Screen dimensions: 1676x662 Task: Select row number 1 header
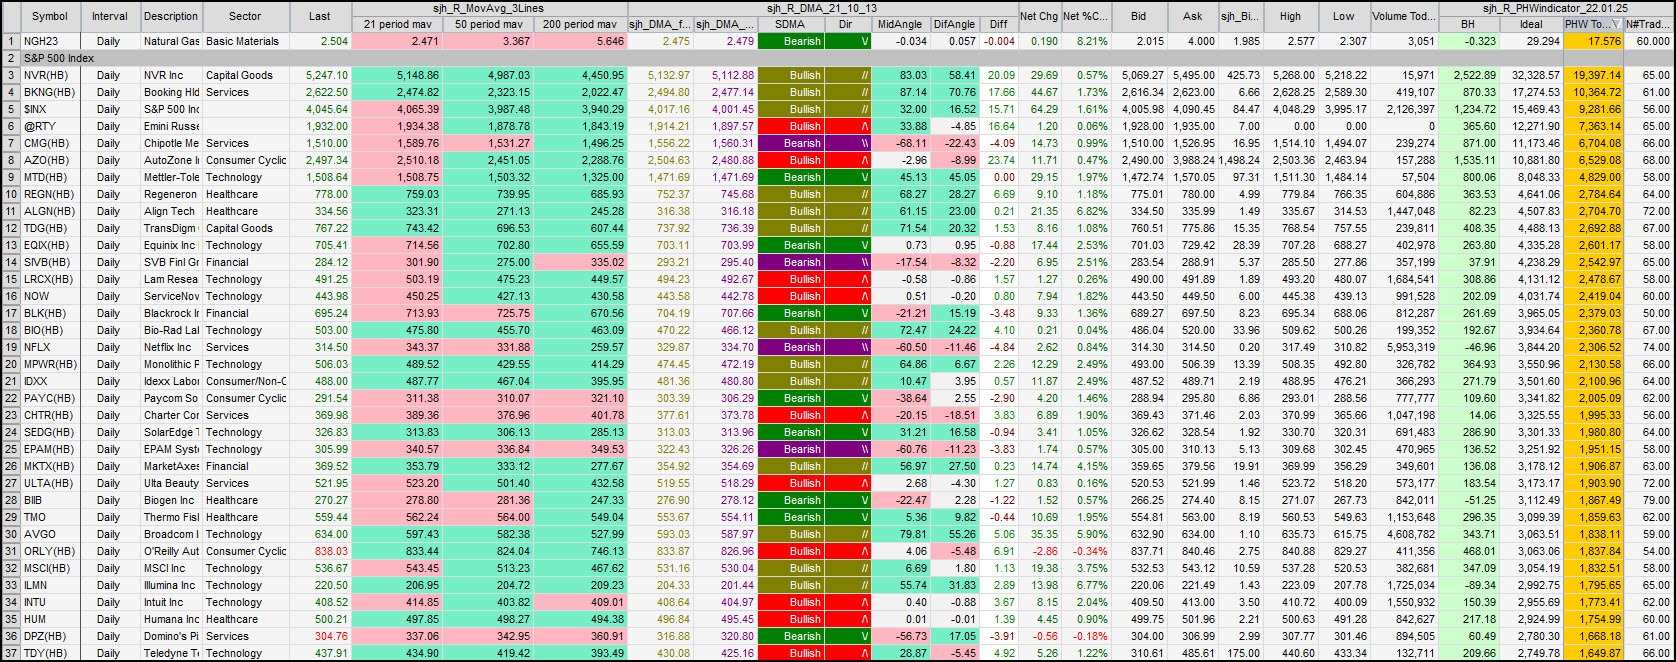[11, 41]
